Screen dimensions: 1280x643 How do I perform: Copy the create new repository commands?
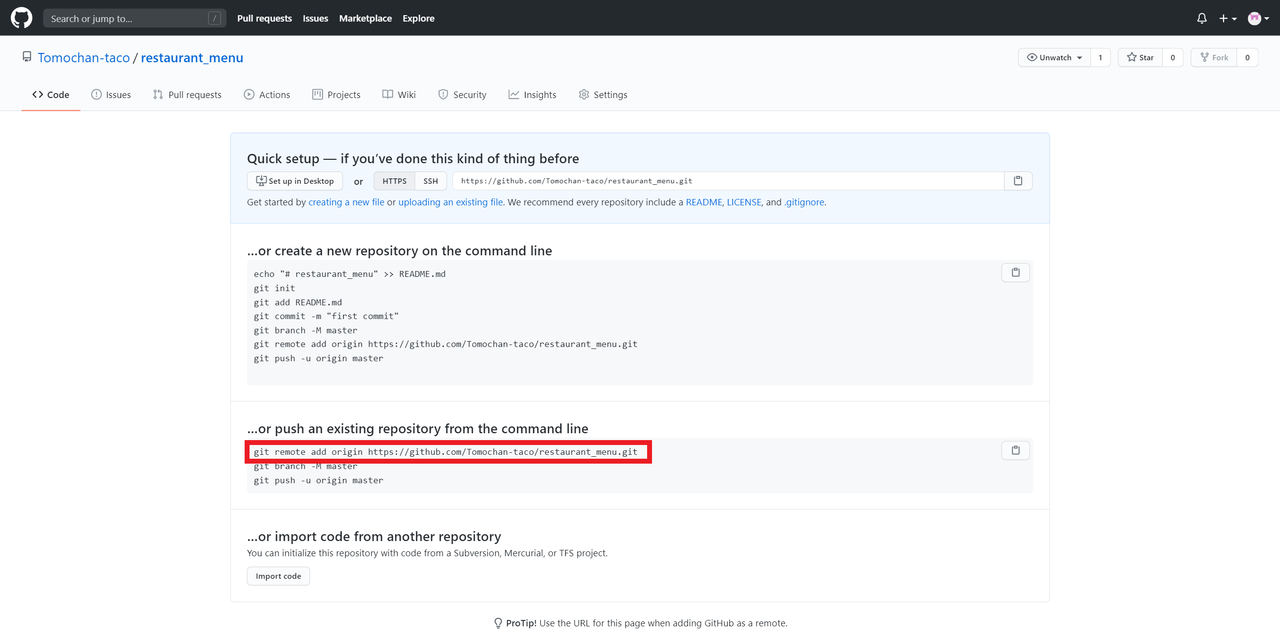[x=1015, y=272]
